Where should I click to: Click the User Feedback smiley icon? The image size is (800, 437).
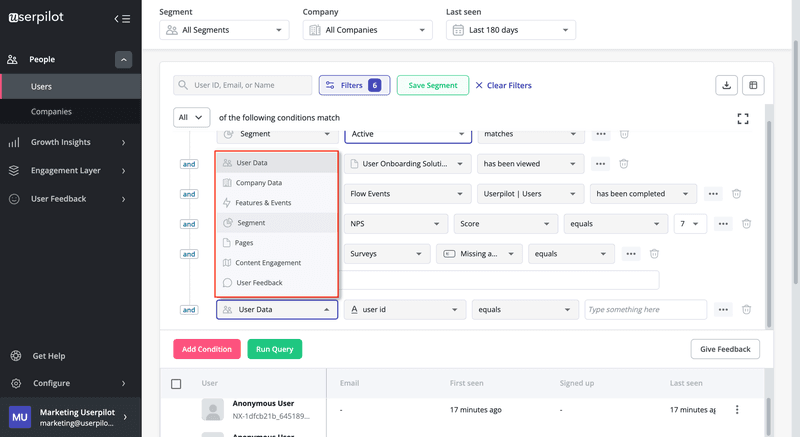[14, 199]
